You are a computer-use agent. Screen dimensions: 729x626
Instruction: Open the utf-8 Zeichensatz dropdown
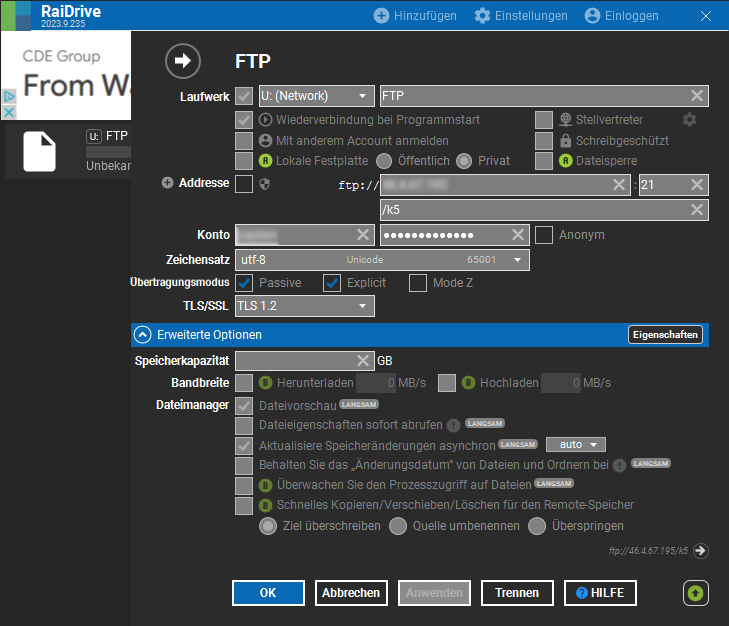382,260
